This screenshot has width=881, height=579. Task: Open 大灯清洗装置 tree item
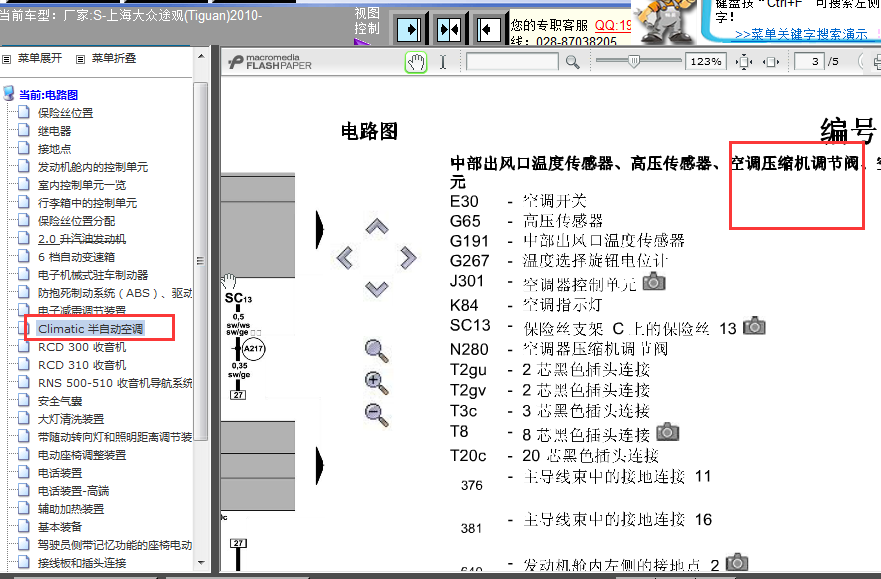71,419
